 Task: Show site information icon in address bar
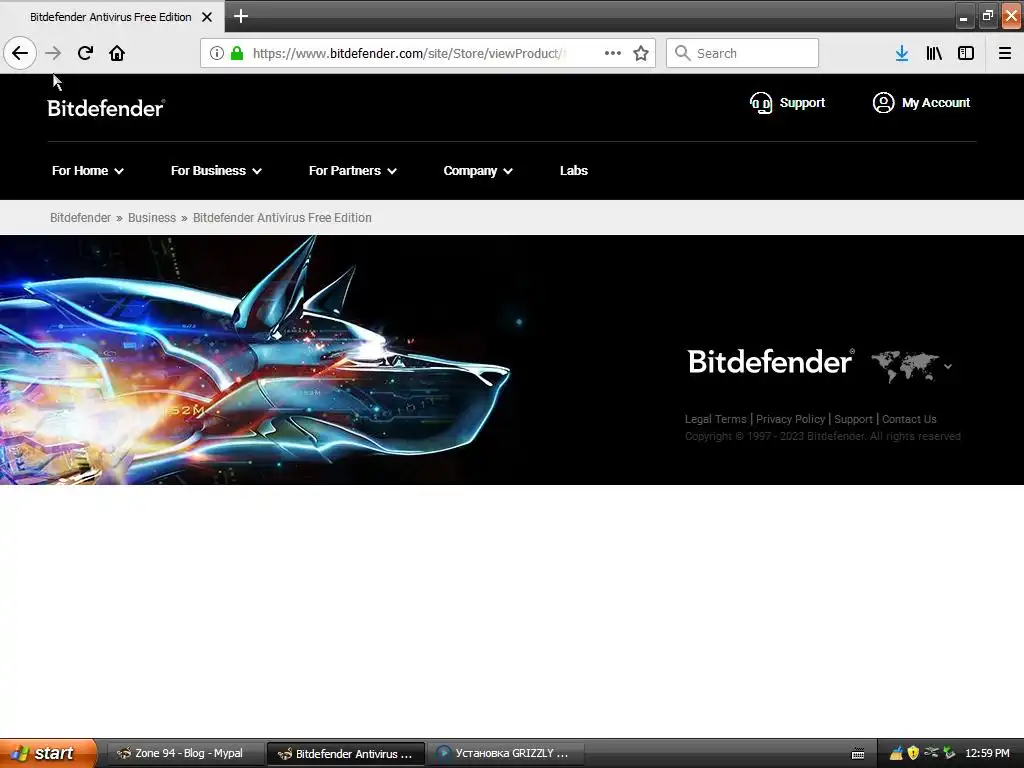(x=217, y=53)
